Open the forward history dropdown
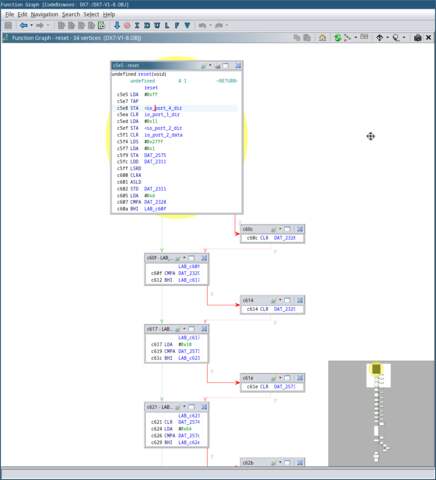The width and height of the screenshot is (436, 480). (x=48, y=25)
